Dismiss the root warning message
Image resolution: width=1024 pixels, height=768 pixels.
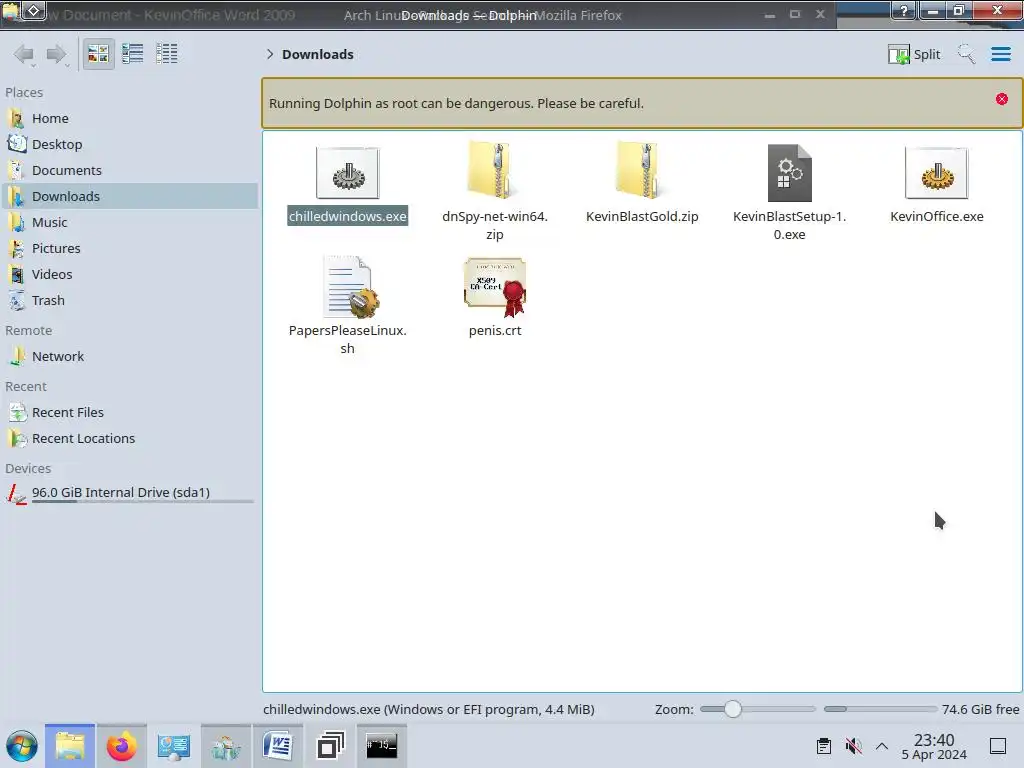(x=1001, y=99)
